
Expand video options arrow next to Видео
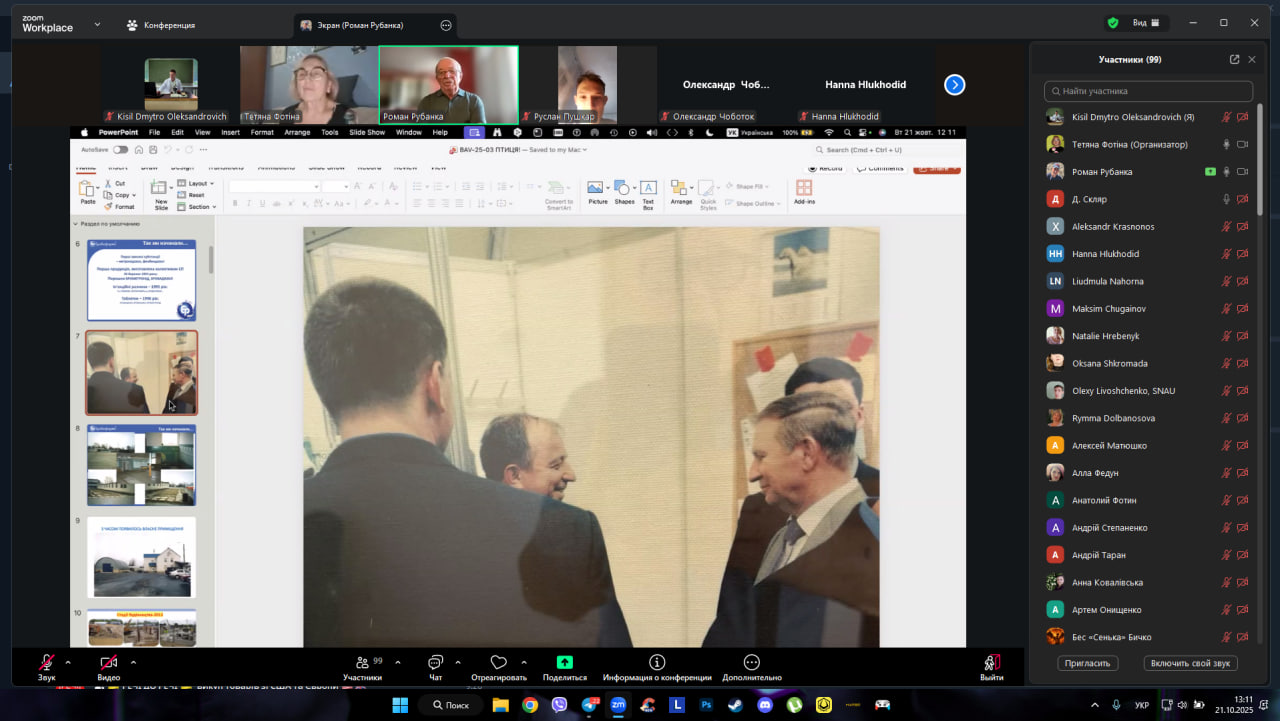coord(133,662)
